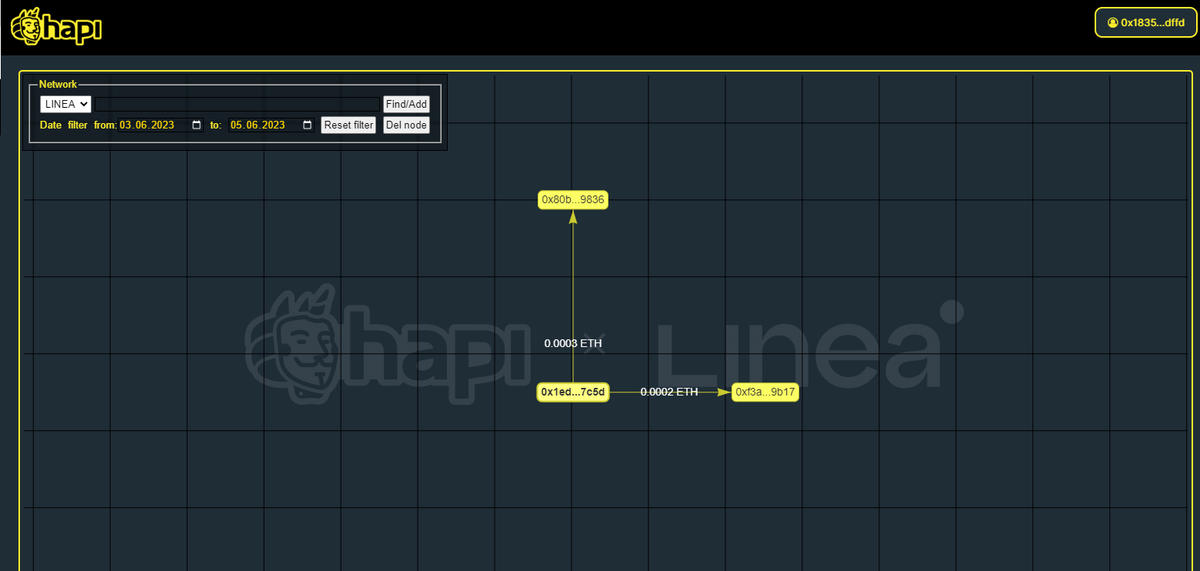Click the Del node button

coord(406,125)
